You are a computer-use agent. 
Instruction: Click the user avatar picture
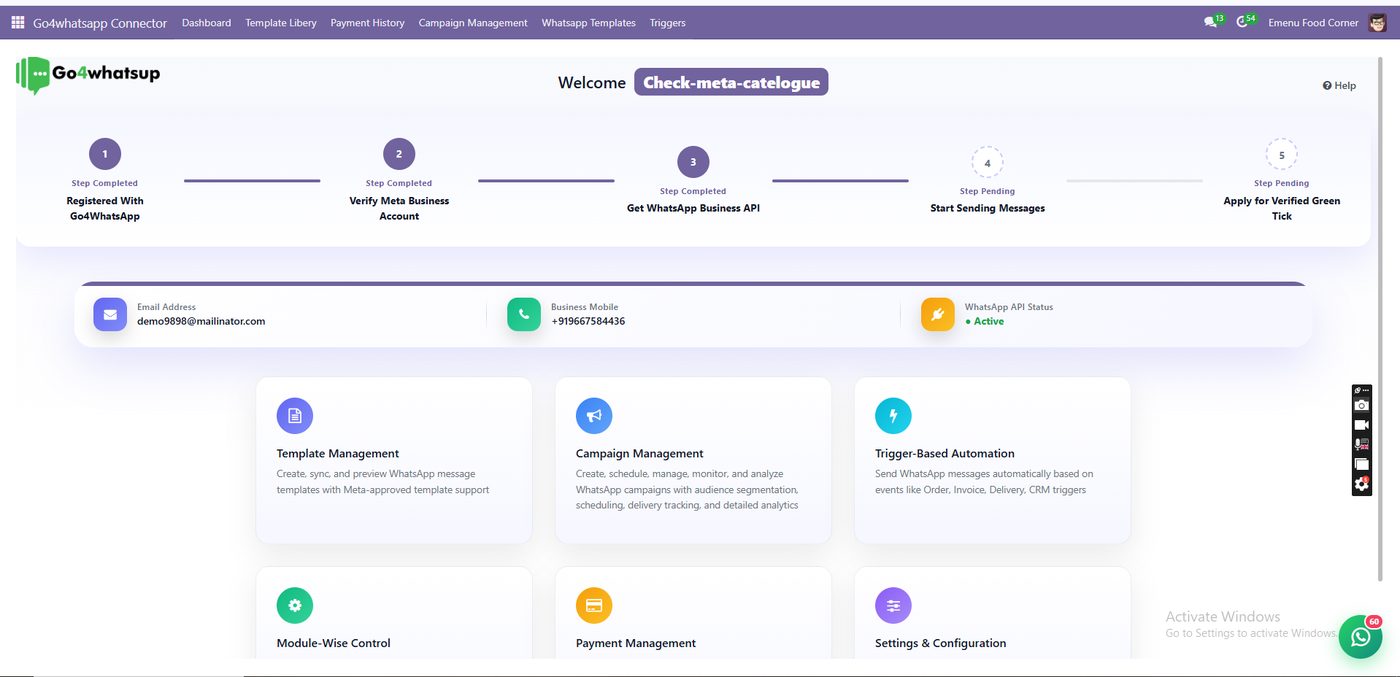[x=1377, y=22]
